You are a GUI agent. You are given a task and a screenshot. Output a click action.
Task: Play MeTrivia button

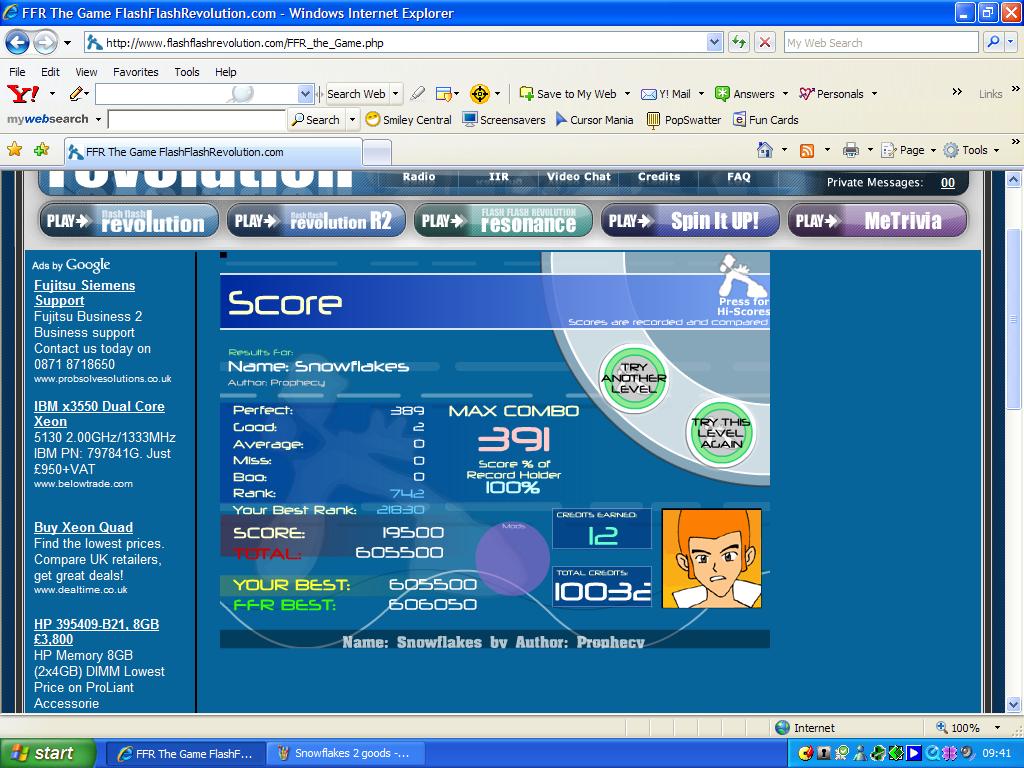(878, 221)
